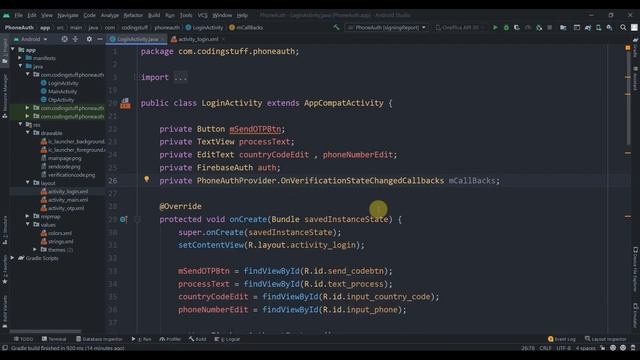Open the Build tool window button

point(198,339)
